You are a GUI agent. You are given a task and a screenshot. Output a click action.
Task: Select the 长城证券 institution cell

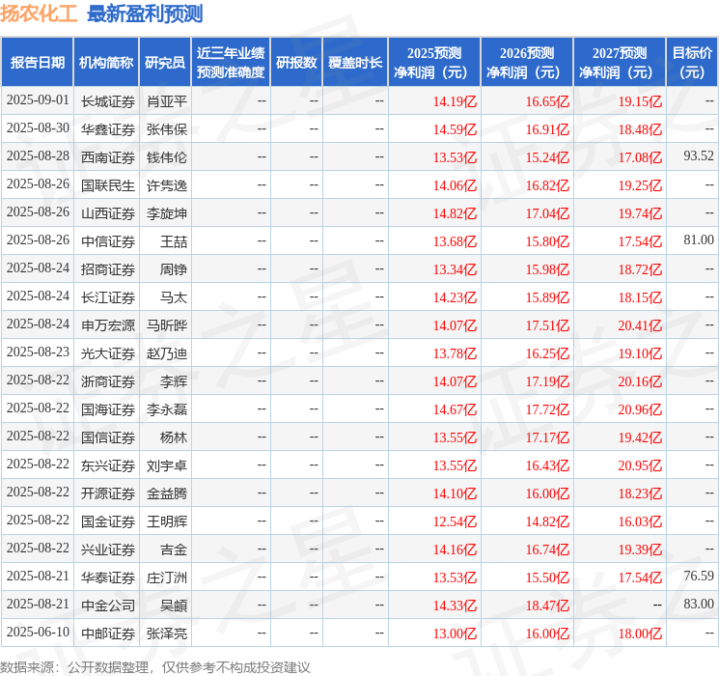(108, 101)
